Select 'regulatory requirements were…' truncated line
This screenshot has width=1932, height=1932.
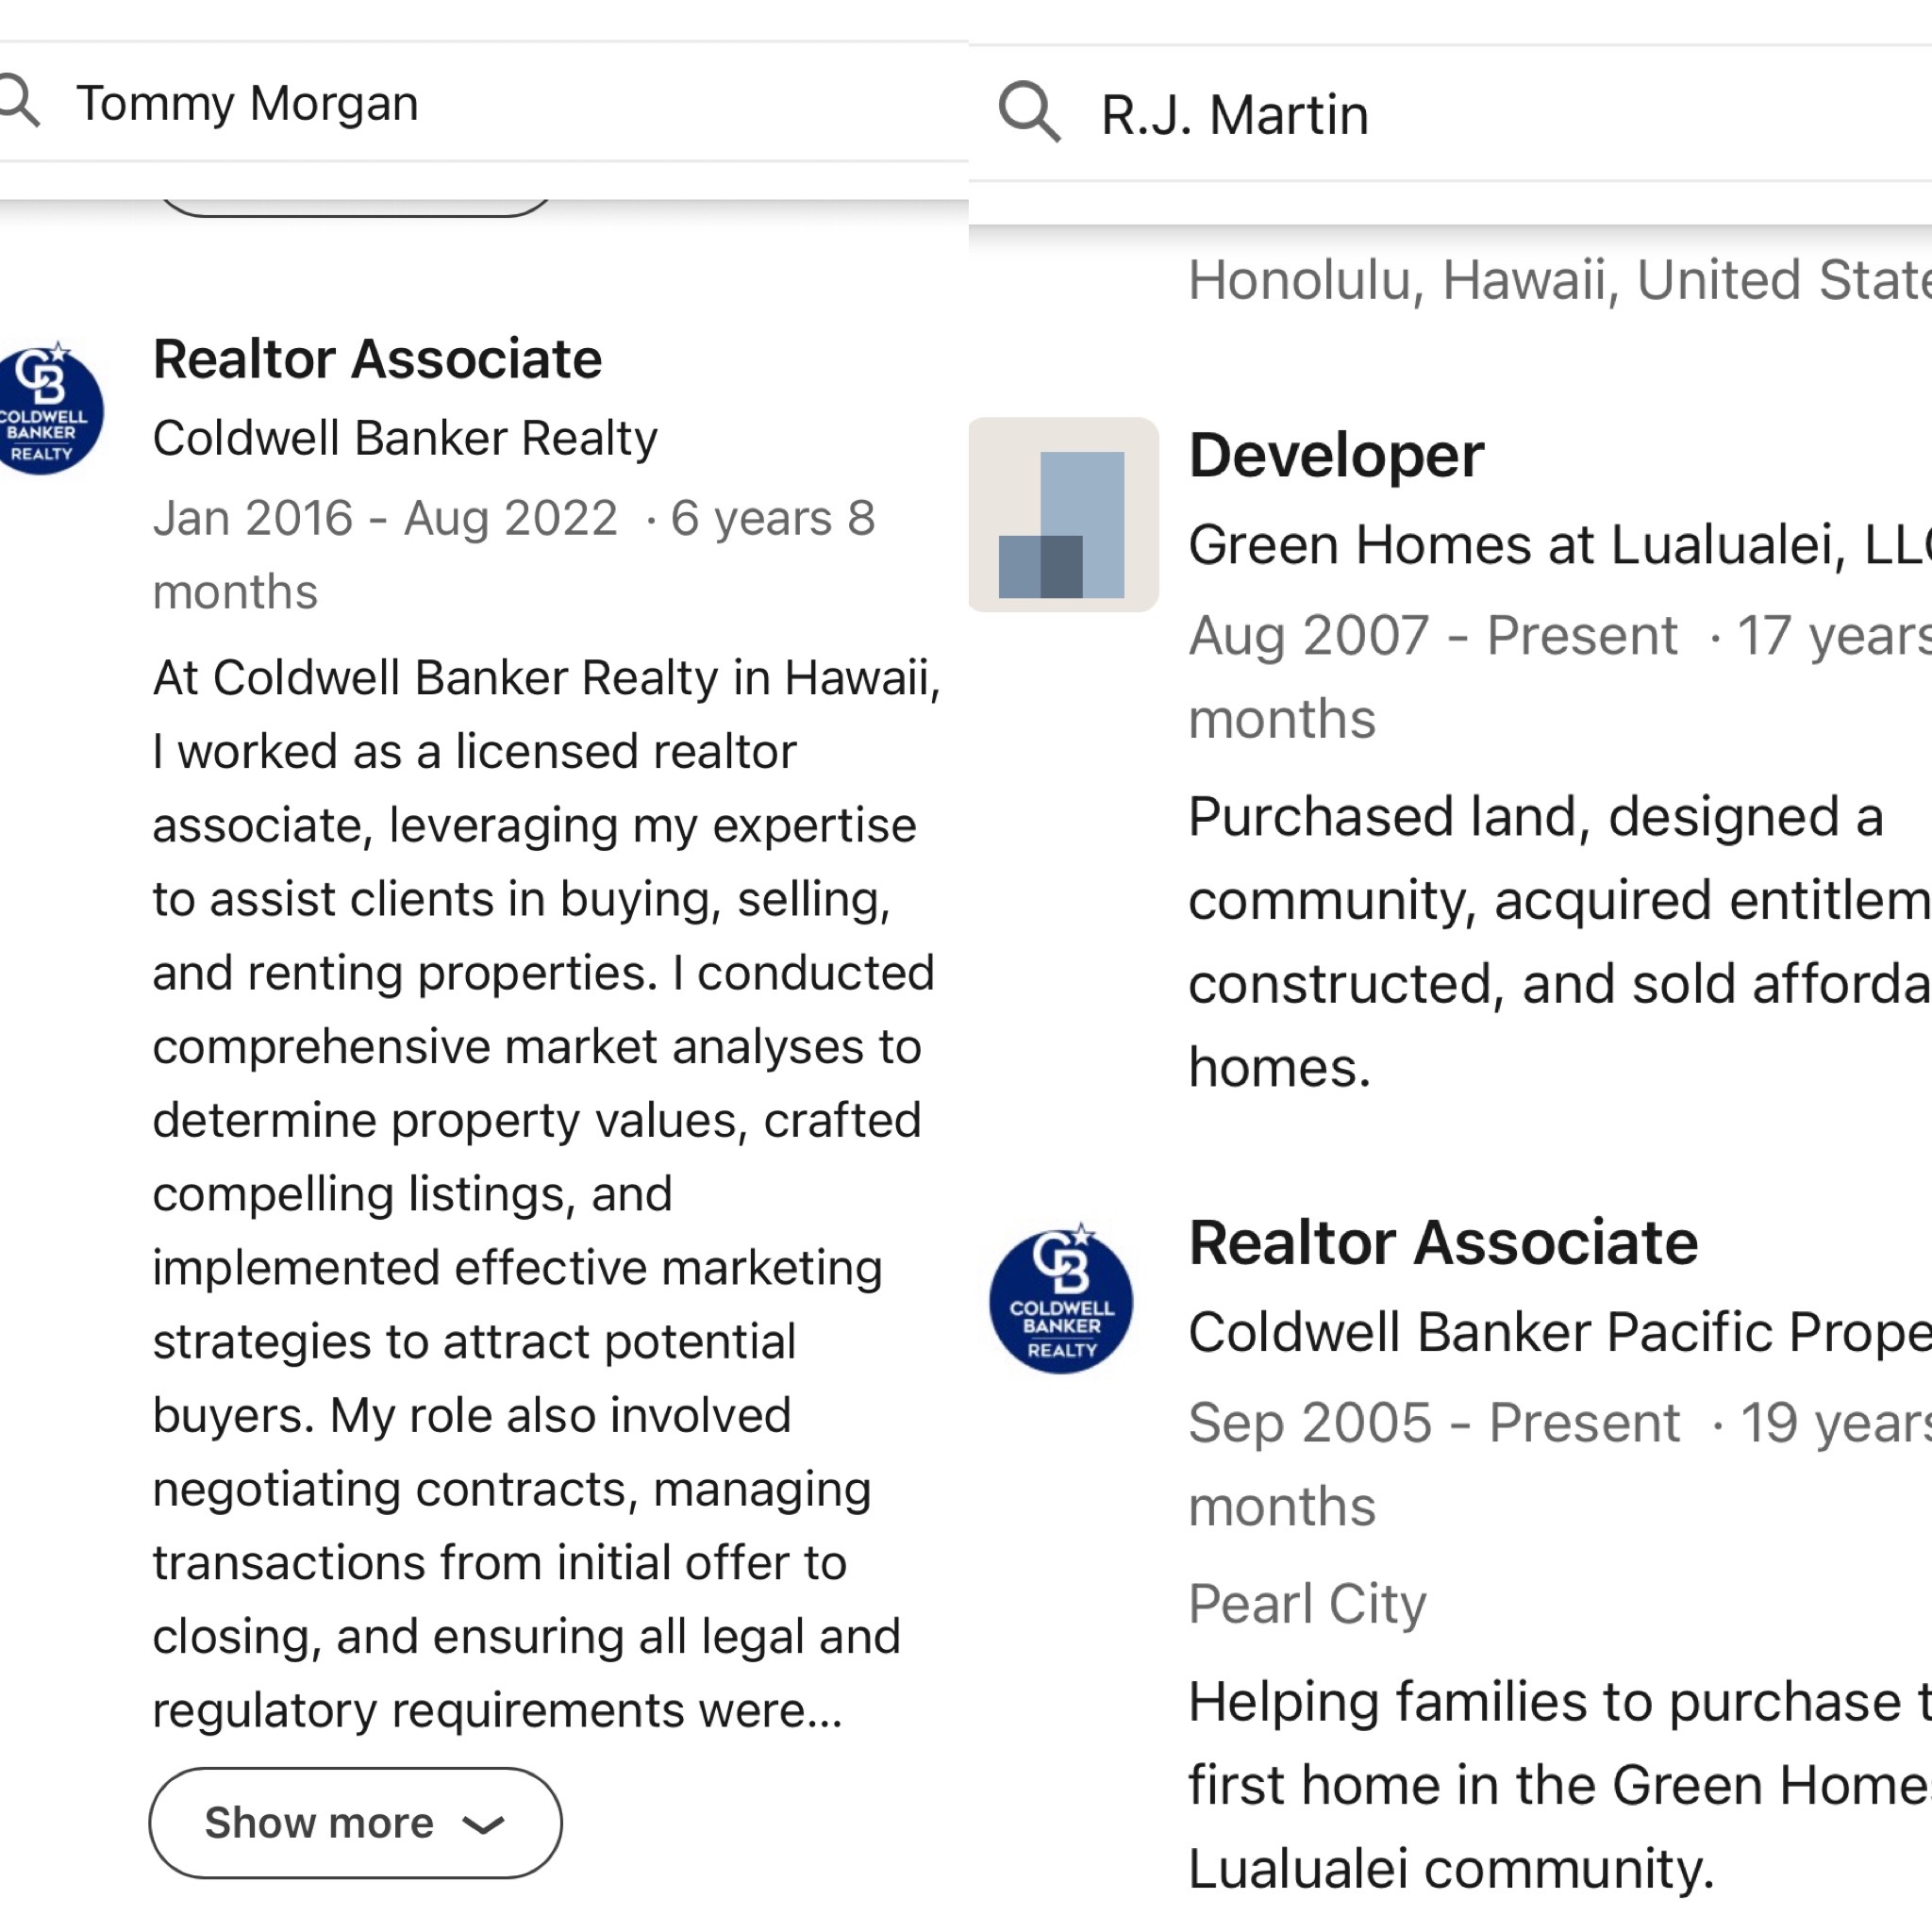(498, 1710)
